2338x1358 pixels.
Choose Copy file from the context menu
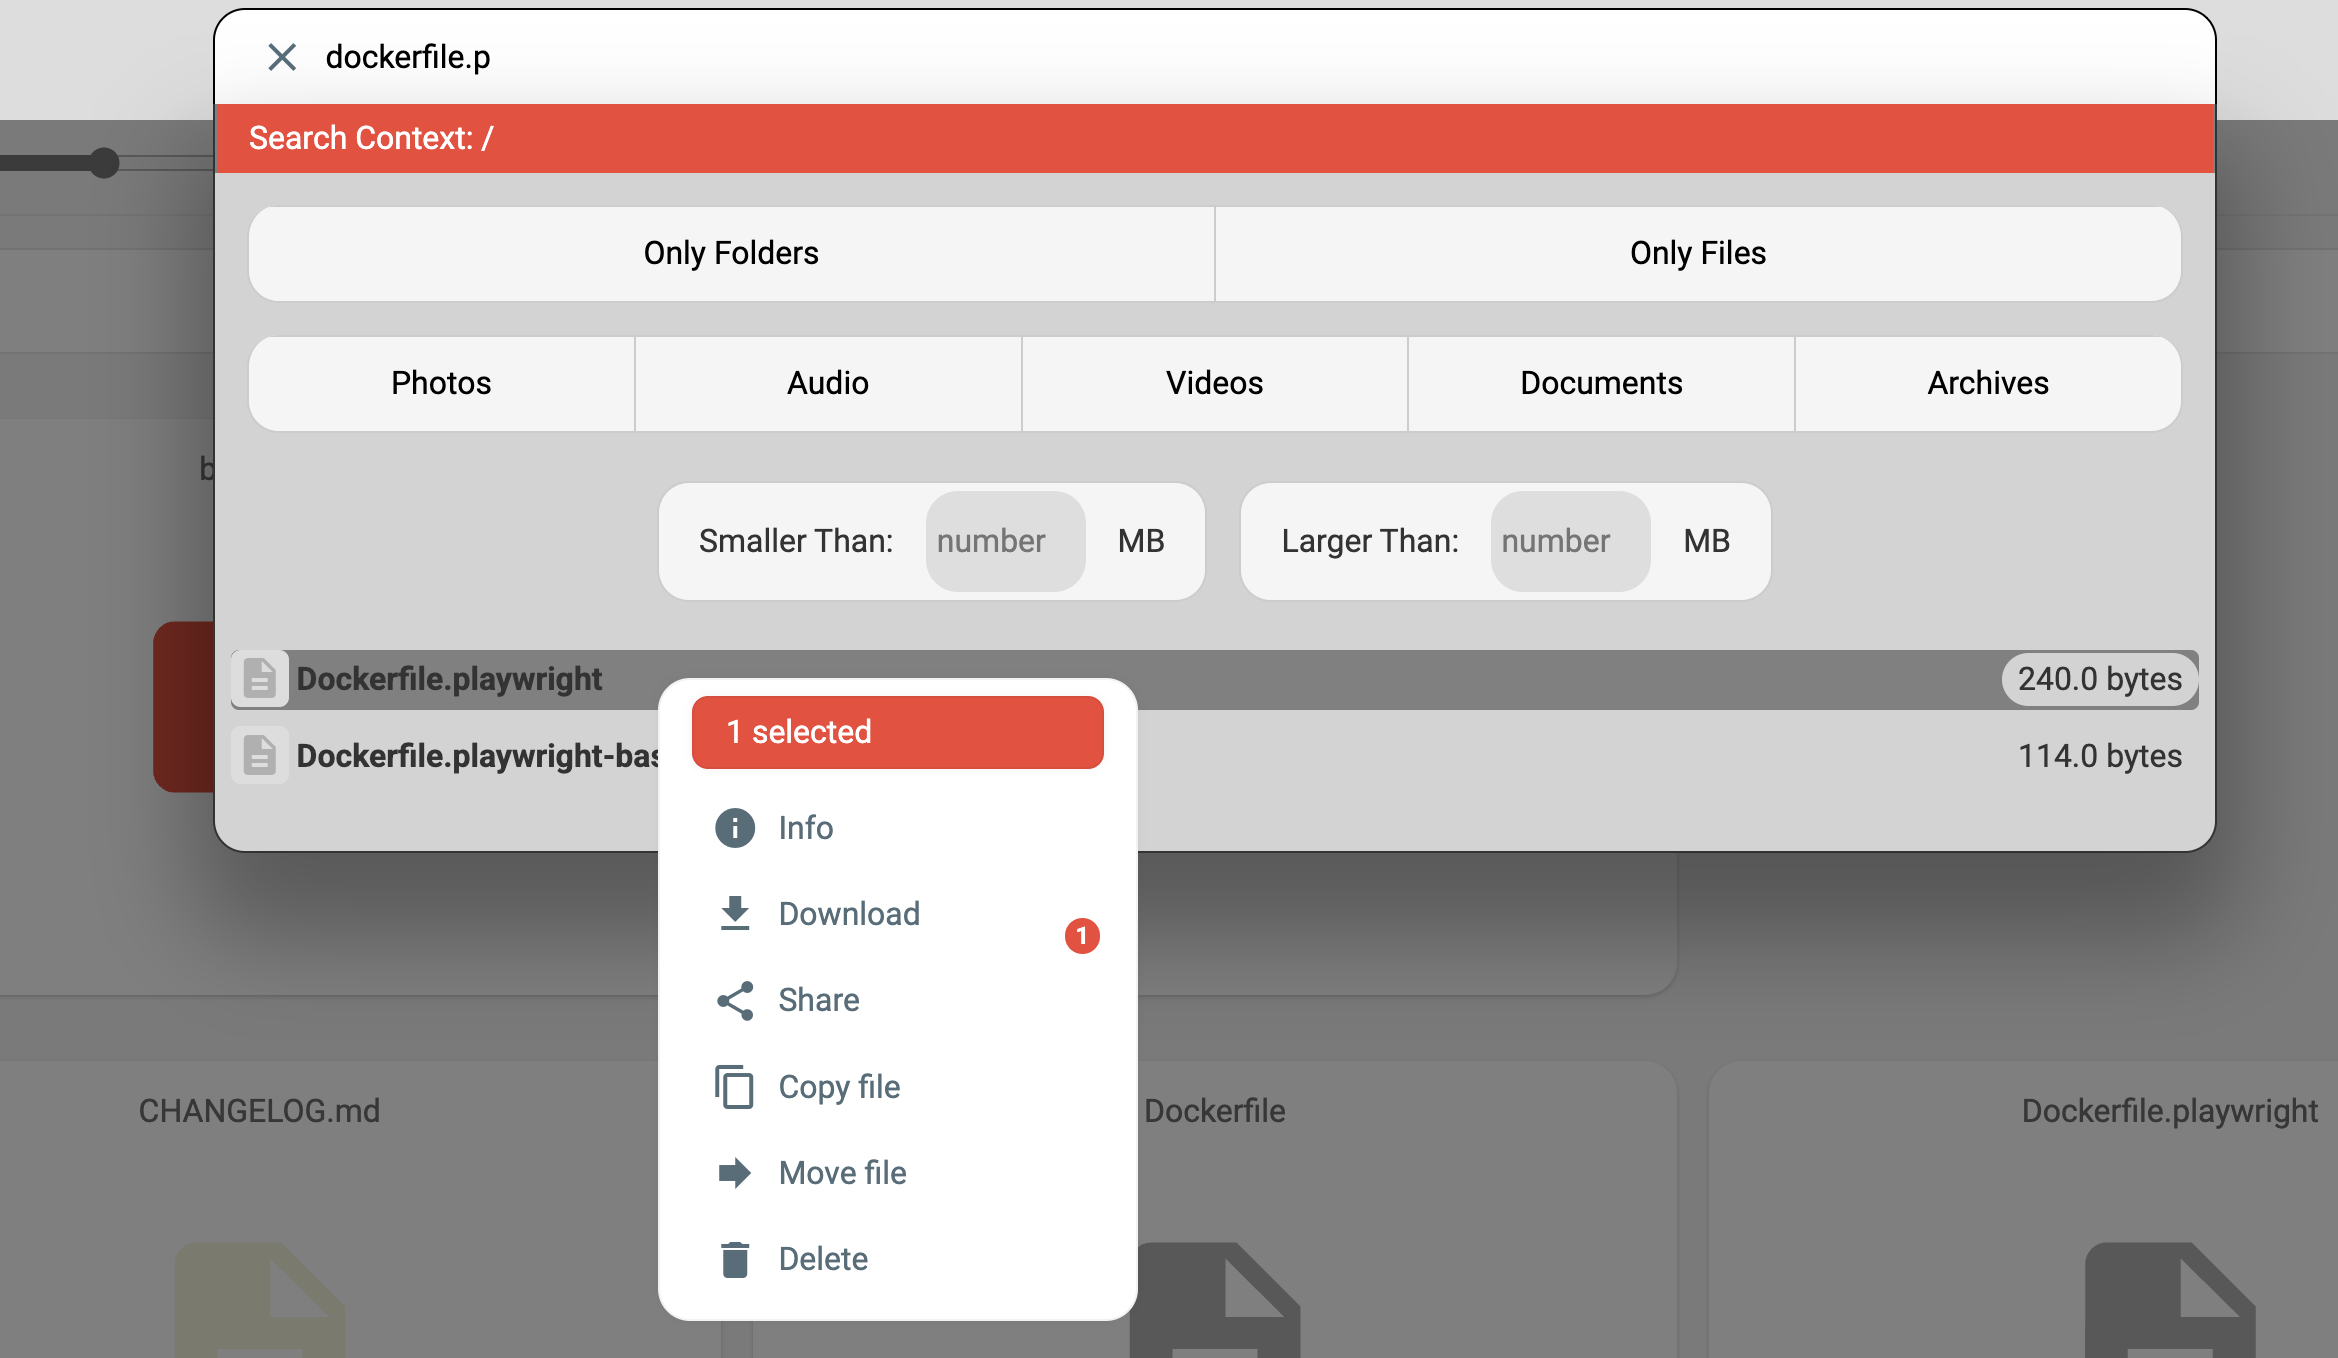point(897,1087)
